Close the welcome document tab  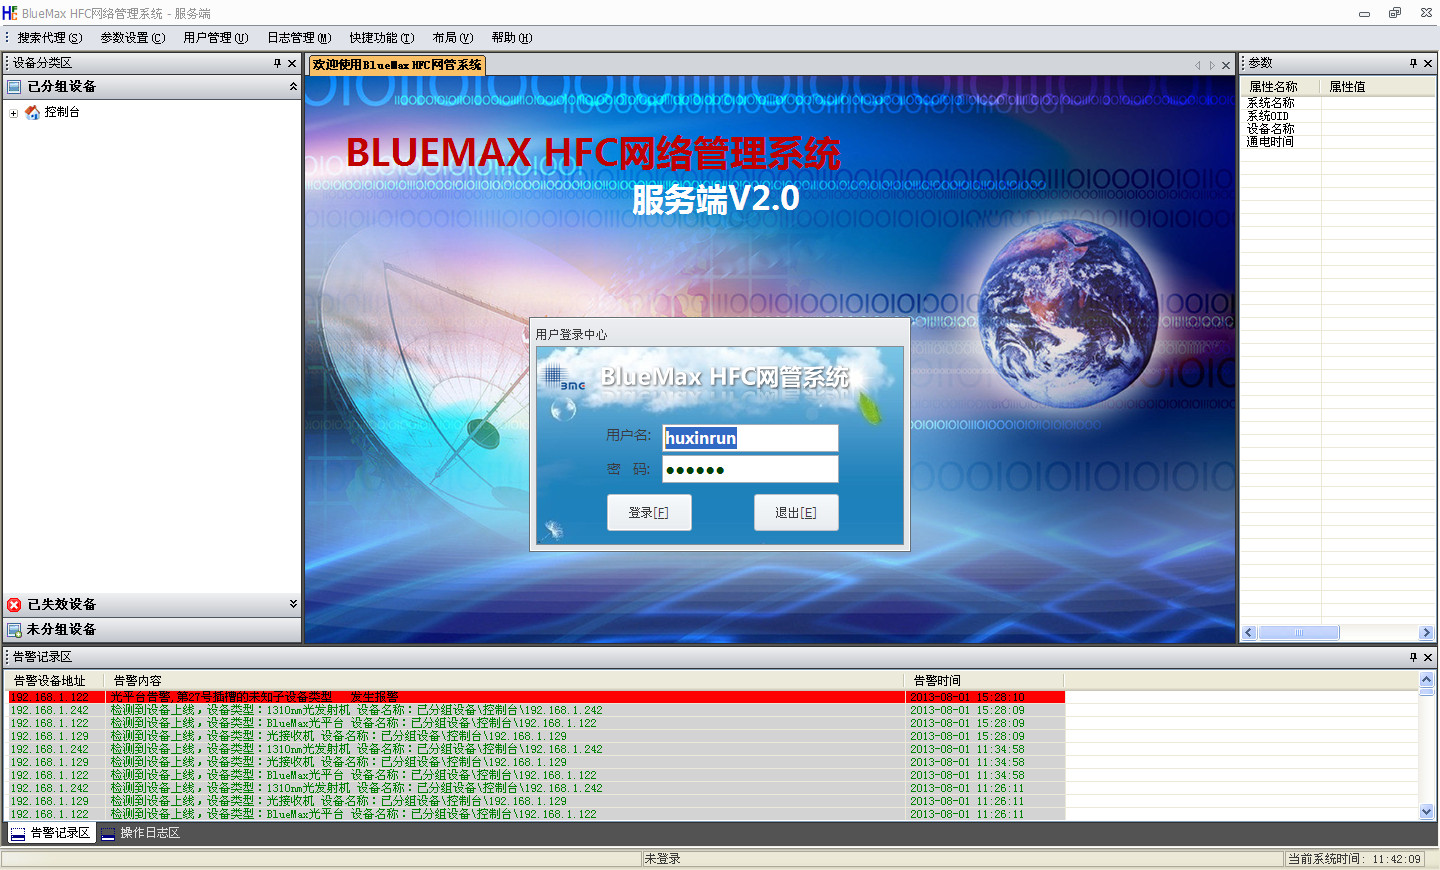[1226, 66]
